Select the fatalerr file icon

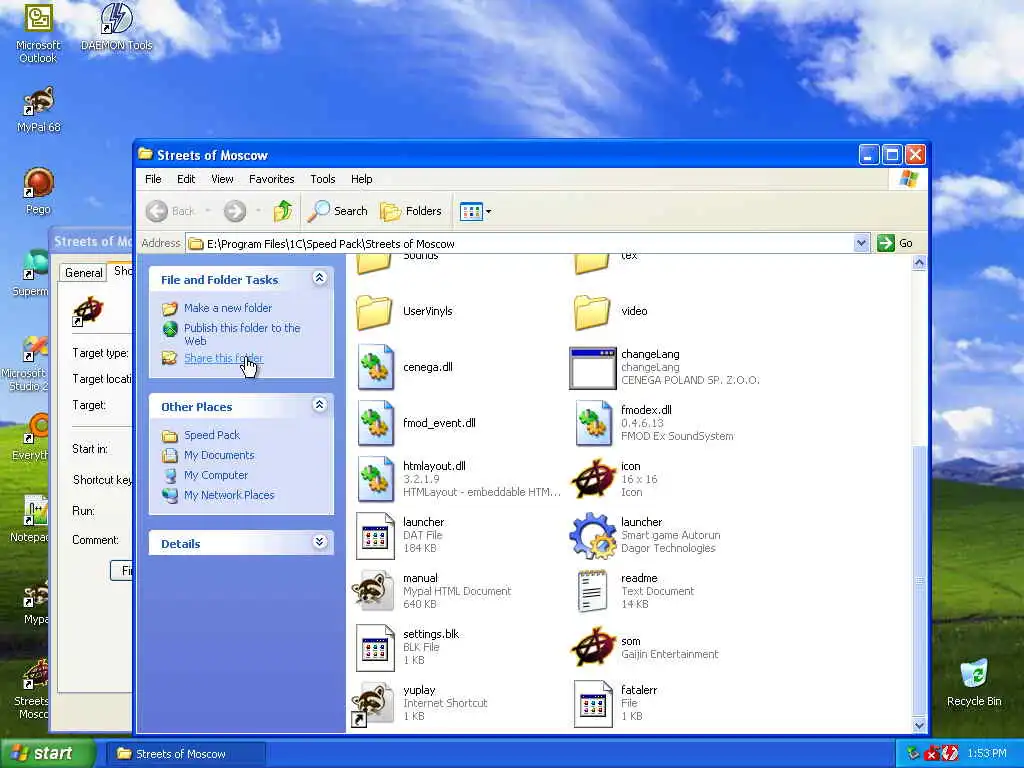coord(593,703)
